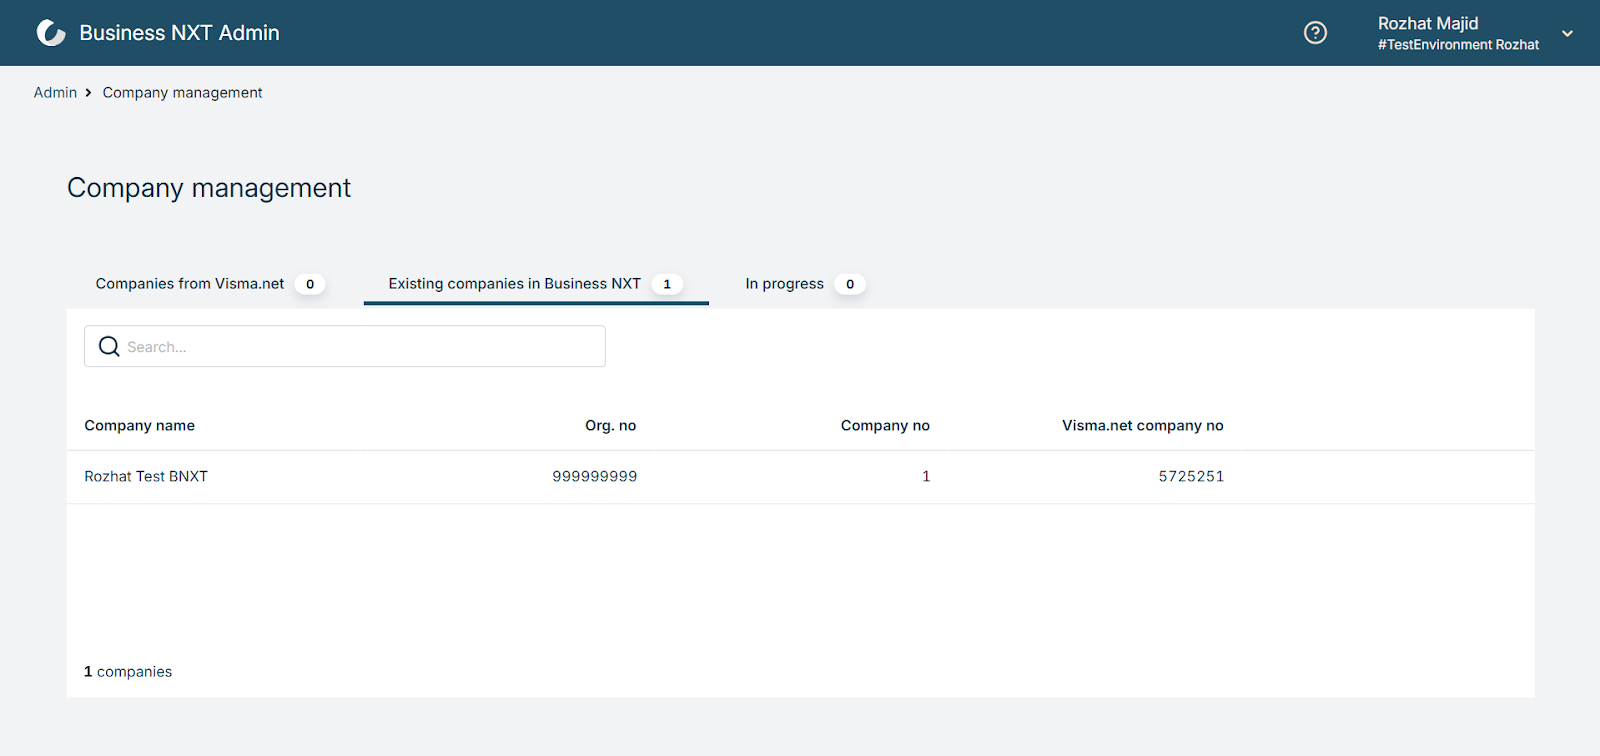Open the Rozhat Test BNXT company row
This screenshot has height=756, width=1600.
[x=800, y=477]
